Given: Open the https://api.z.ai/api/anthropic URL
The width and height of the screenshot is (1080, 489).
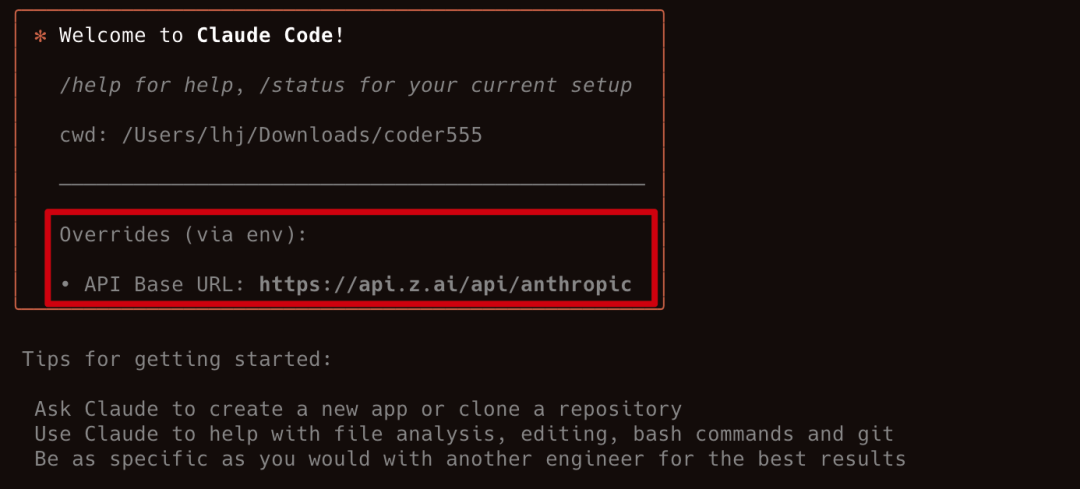Looking at the screenshot, I should (445, 284).
